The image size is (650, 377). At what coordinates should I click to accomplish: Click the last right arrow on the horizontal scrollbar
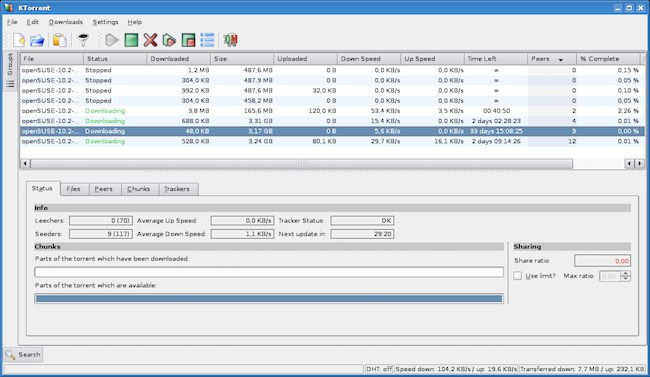pos(640,163)
